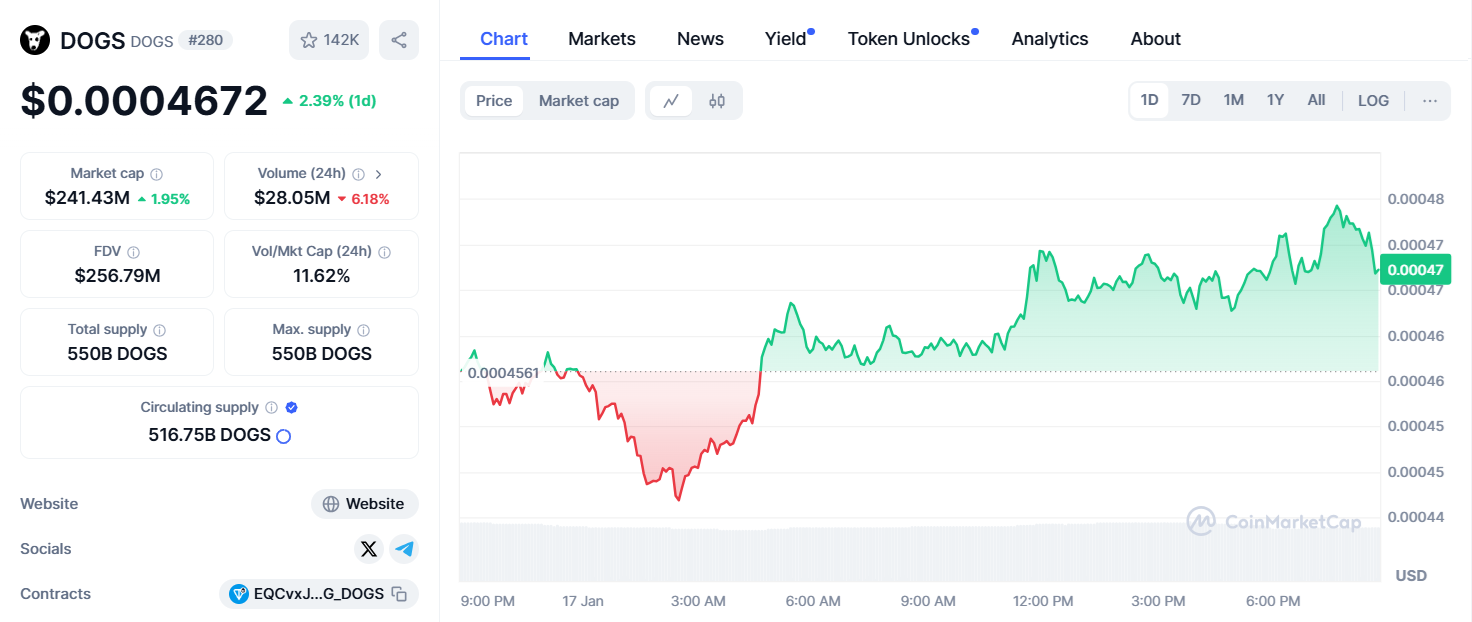The image size is (1472, 622).
Task: Open the Token Unlocks tab
Action: pos(909,39)
